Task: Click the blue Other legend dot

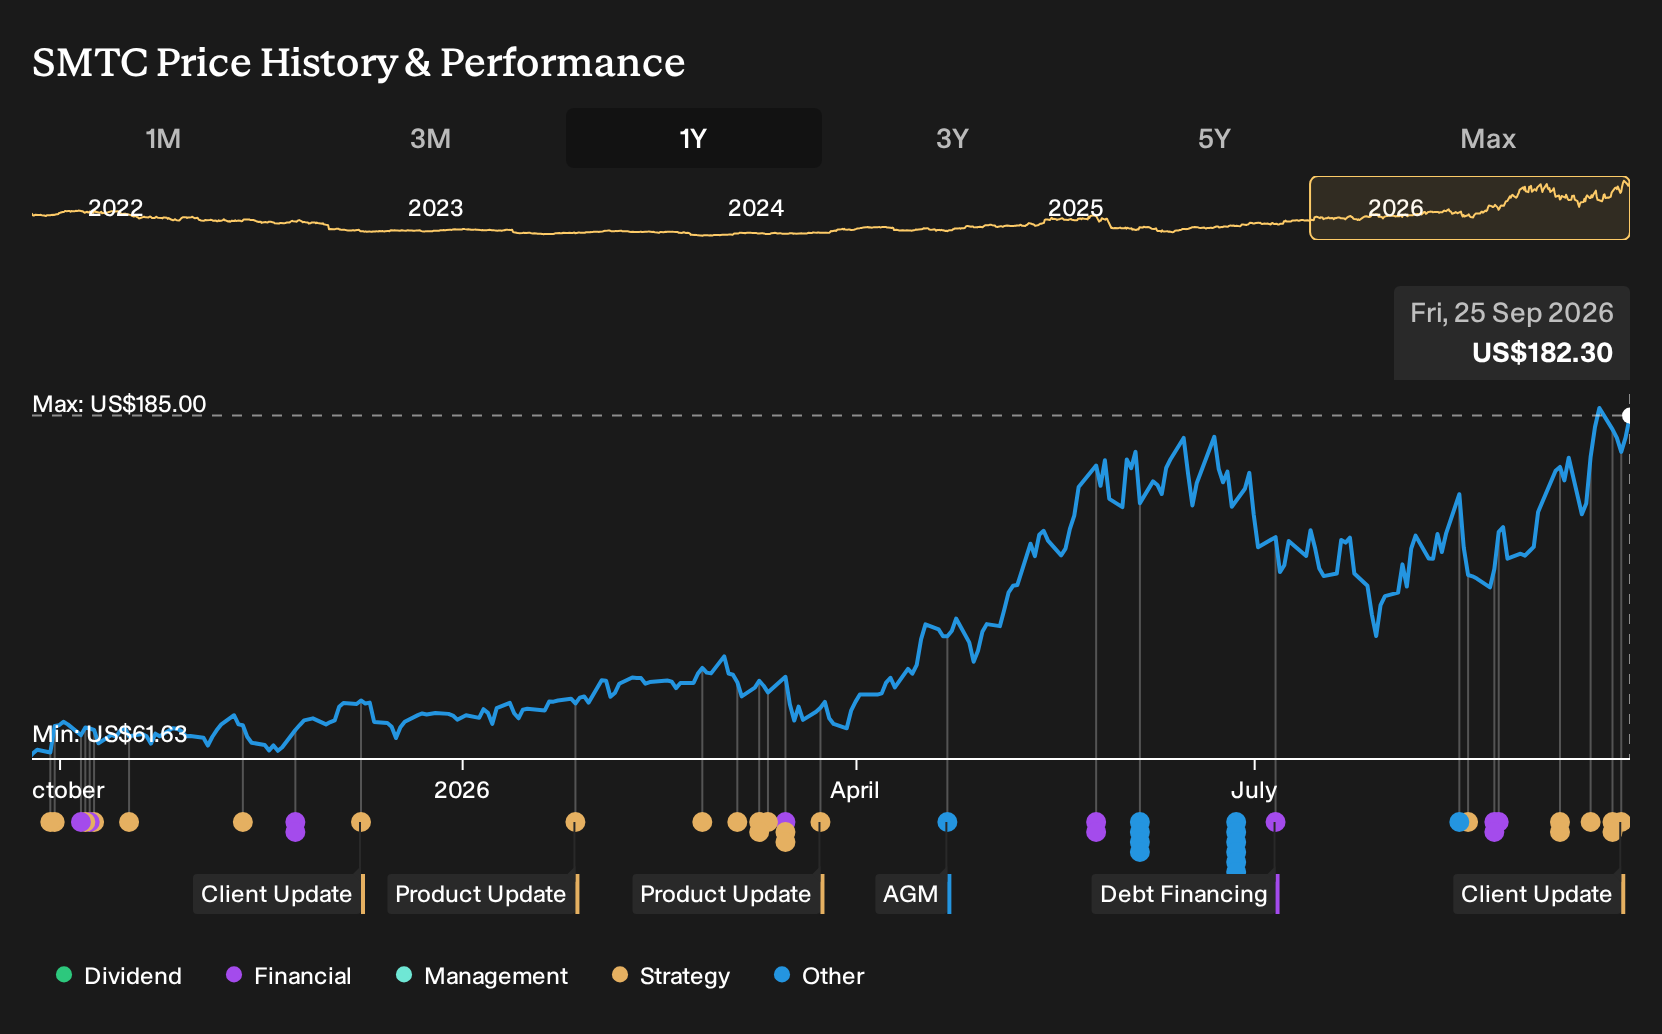Action: tap(782, 975)
